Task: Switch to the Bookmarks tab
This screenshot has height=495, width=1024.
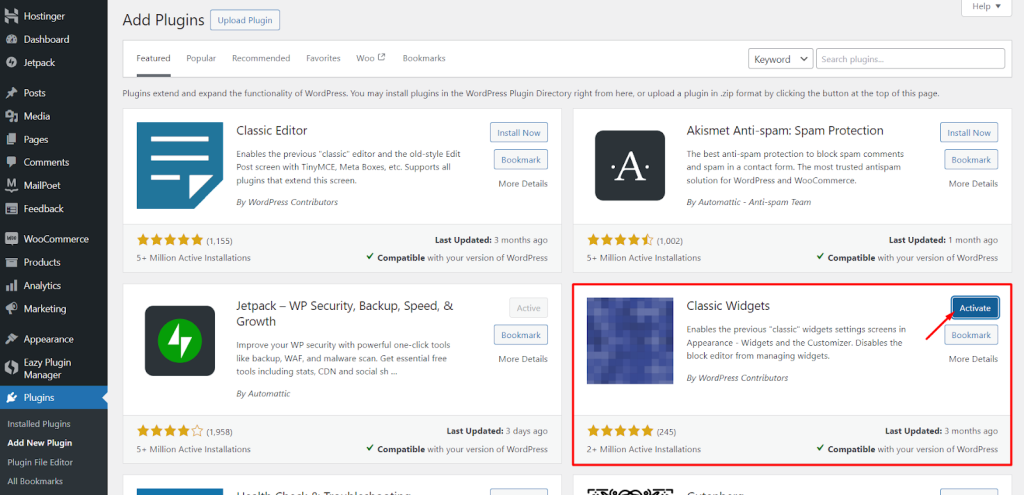Action: (x=424, y=58)
